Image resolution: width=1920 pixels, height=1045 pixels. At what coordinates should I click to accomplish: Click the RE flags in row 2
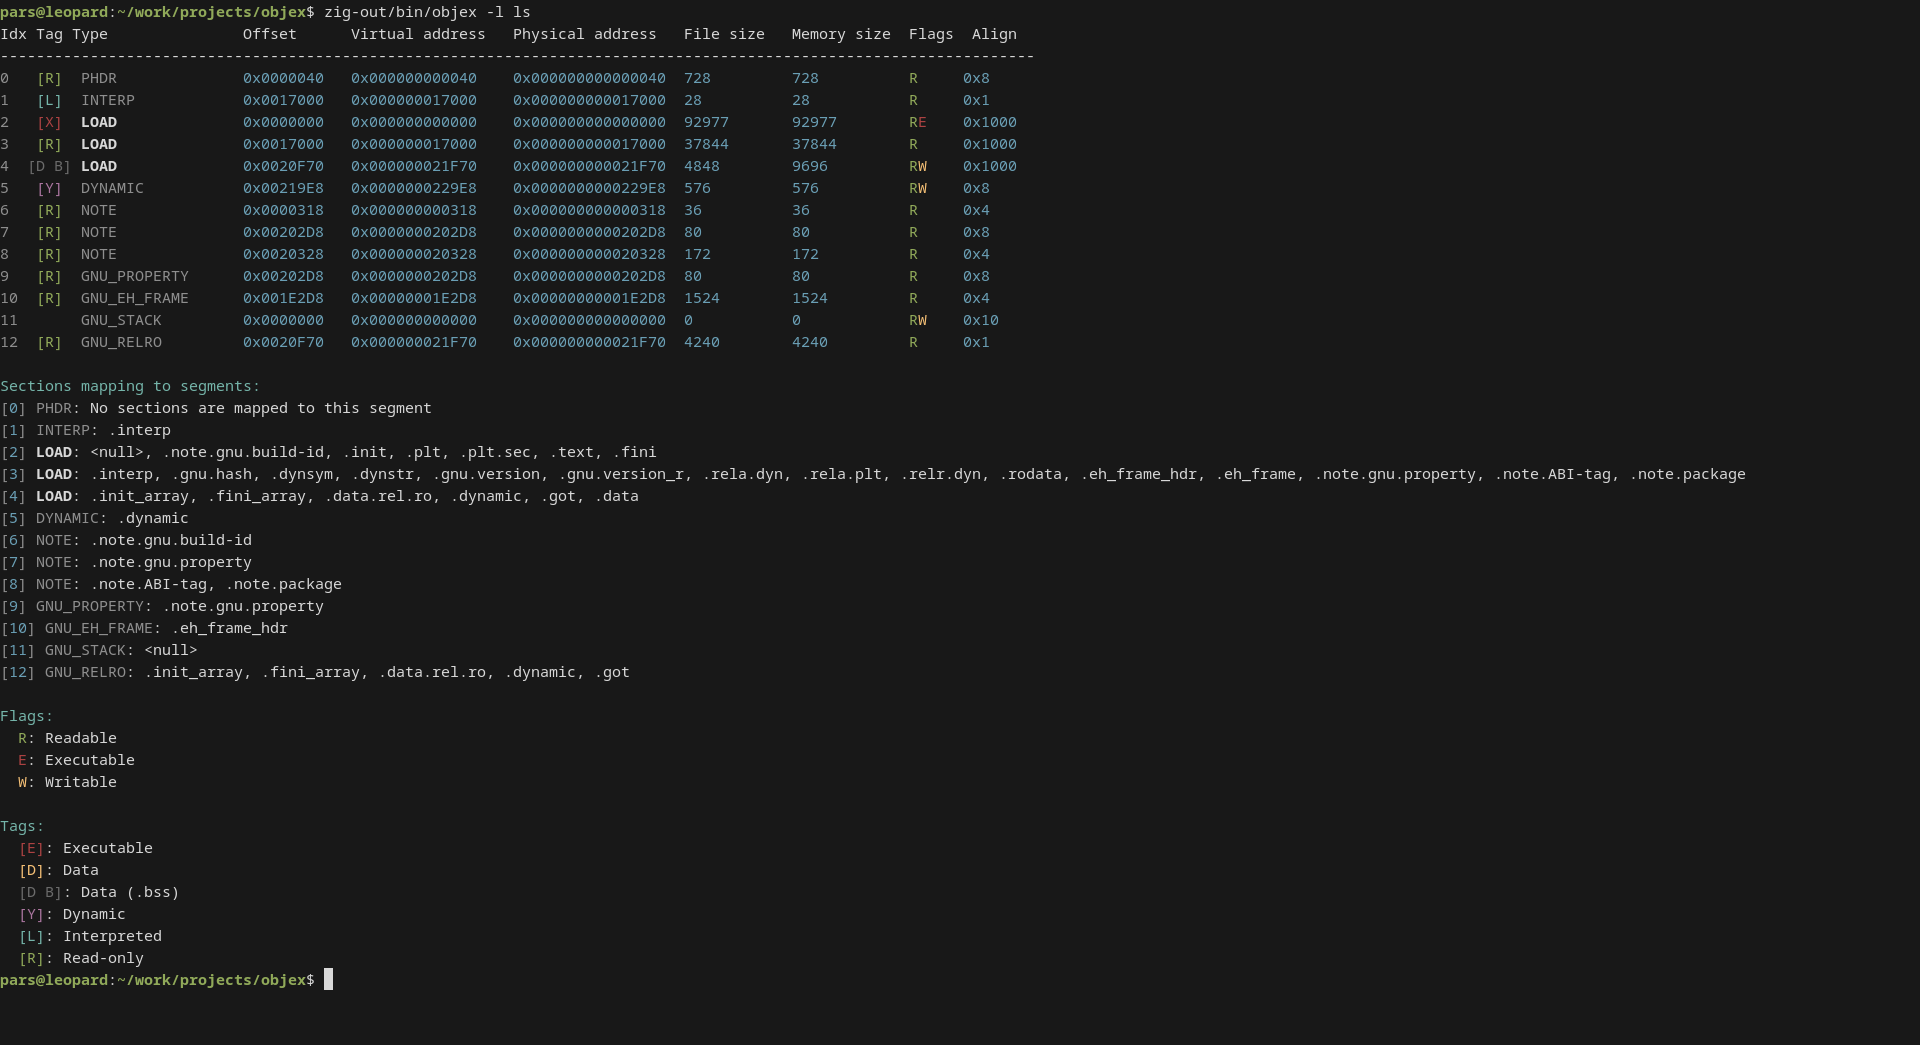[x=918, y=122]
